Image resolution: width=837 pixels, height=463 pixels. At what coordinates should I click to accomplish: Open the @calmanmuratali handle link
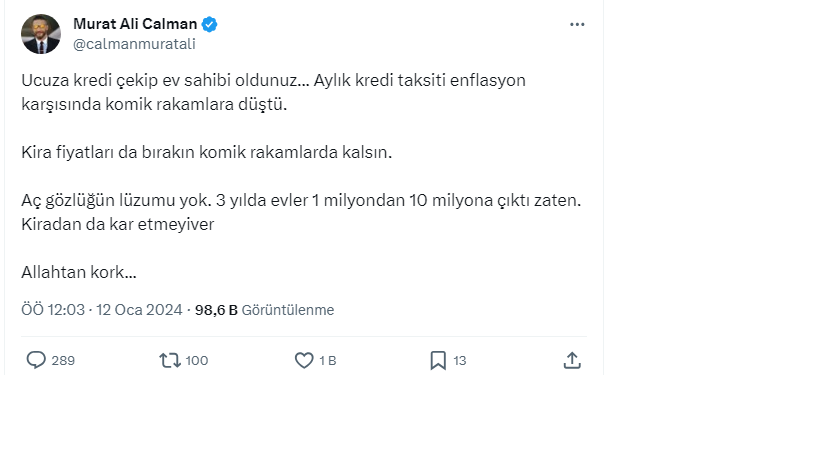[x=133, y=43]
